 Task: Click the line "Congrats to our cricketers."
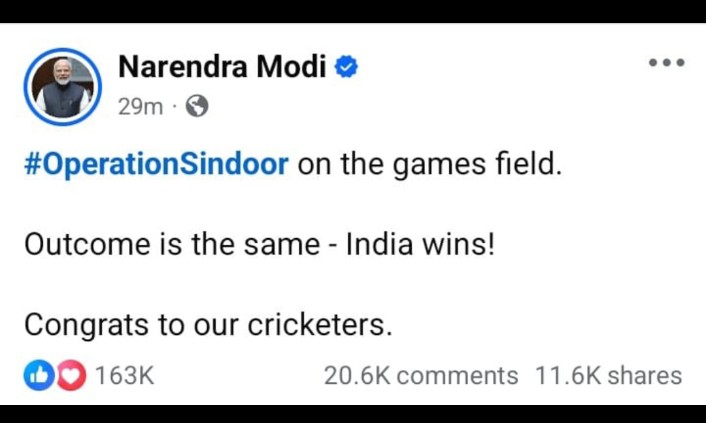pos(208,324)
